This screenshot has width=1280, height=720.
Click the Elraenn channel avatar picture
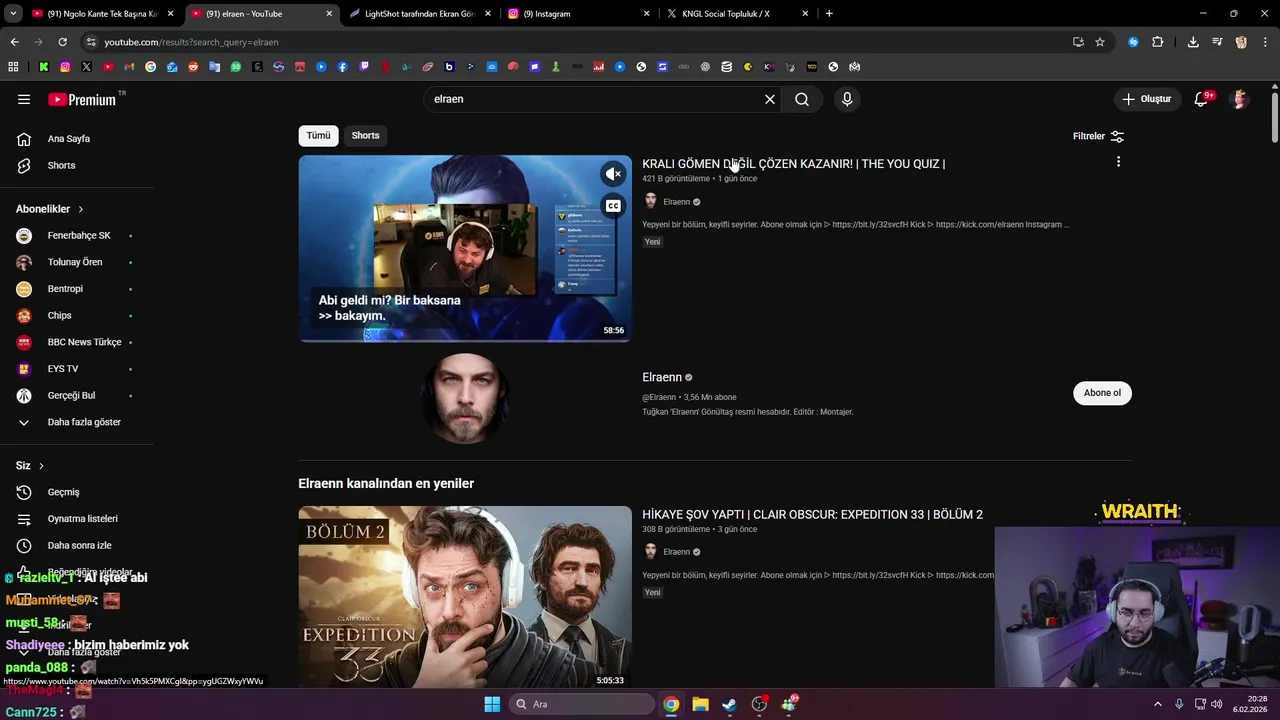465,398
